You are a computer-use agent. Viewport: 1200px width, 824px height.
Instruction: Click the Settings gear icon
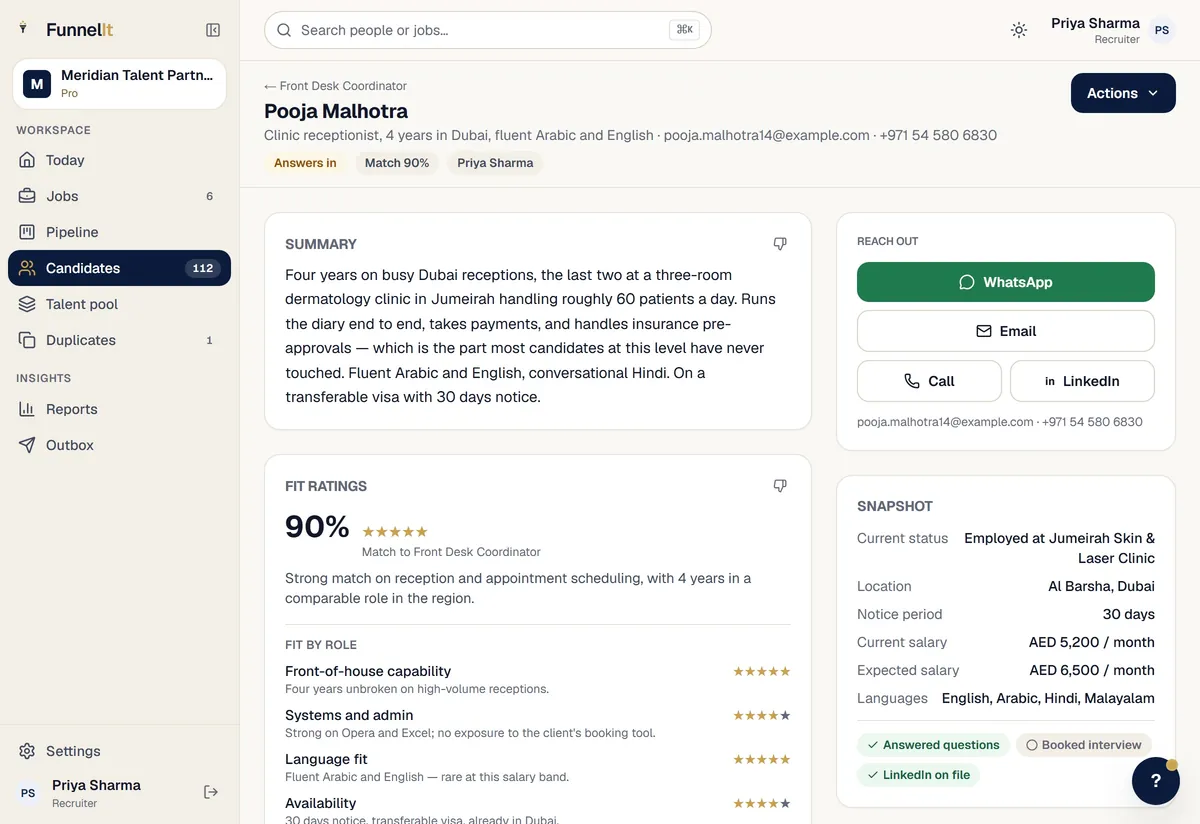coord(27,751)
